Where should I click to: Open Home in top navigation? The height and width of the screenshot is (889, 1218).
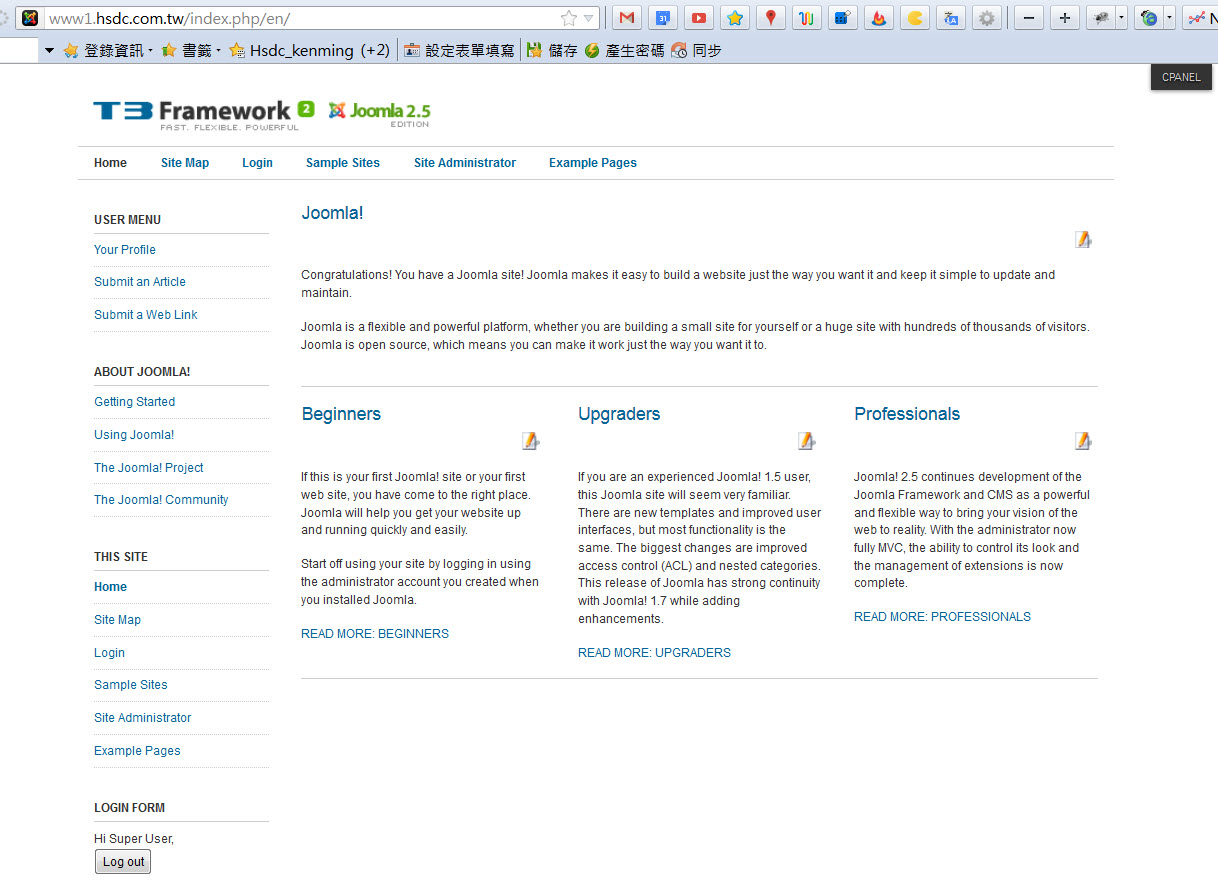(110, 163)
